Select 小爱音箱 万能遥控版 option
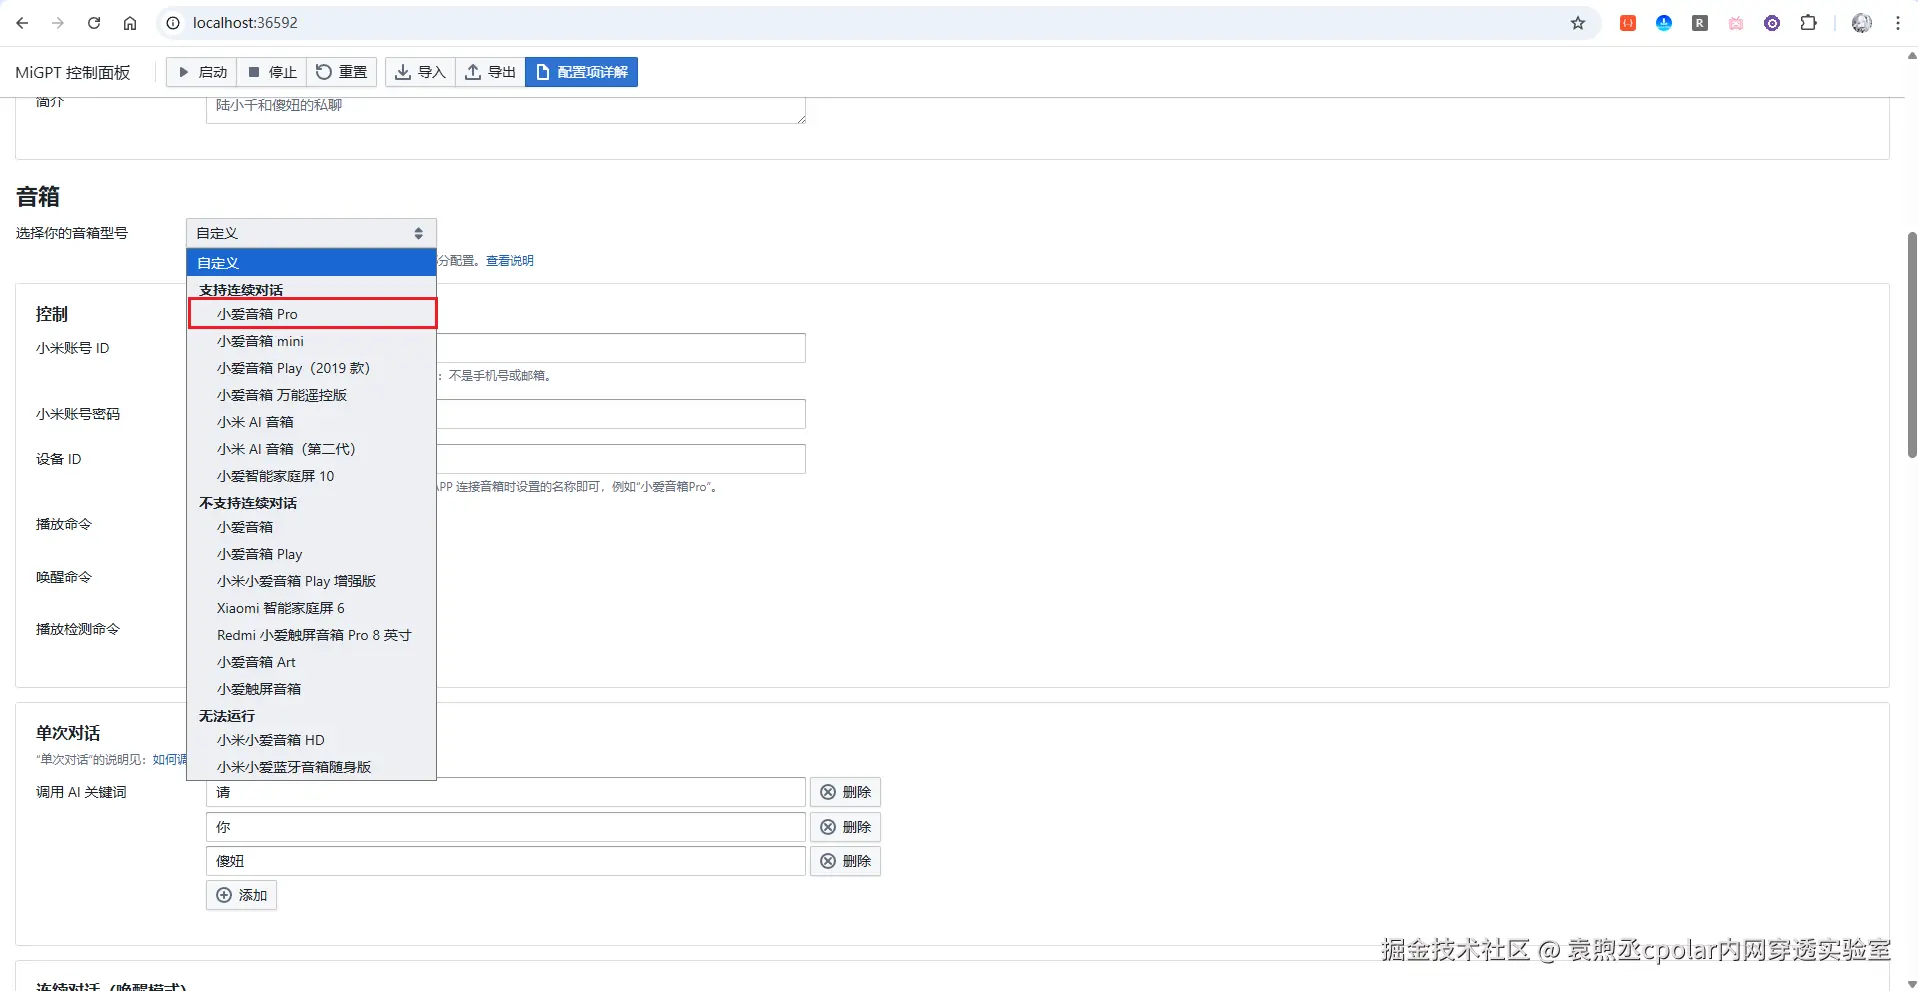Viewport: 1918px width, 991px height. [311, 395]
